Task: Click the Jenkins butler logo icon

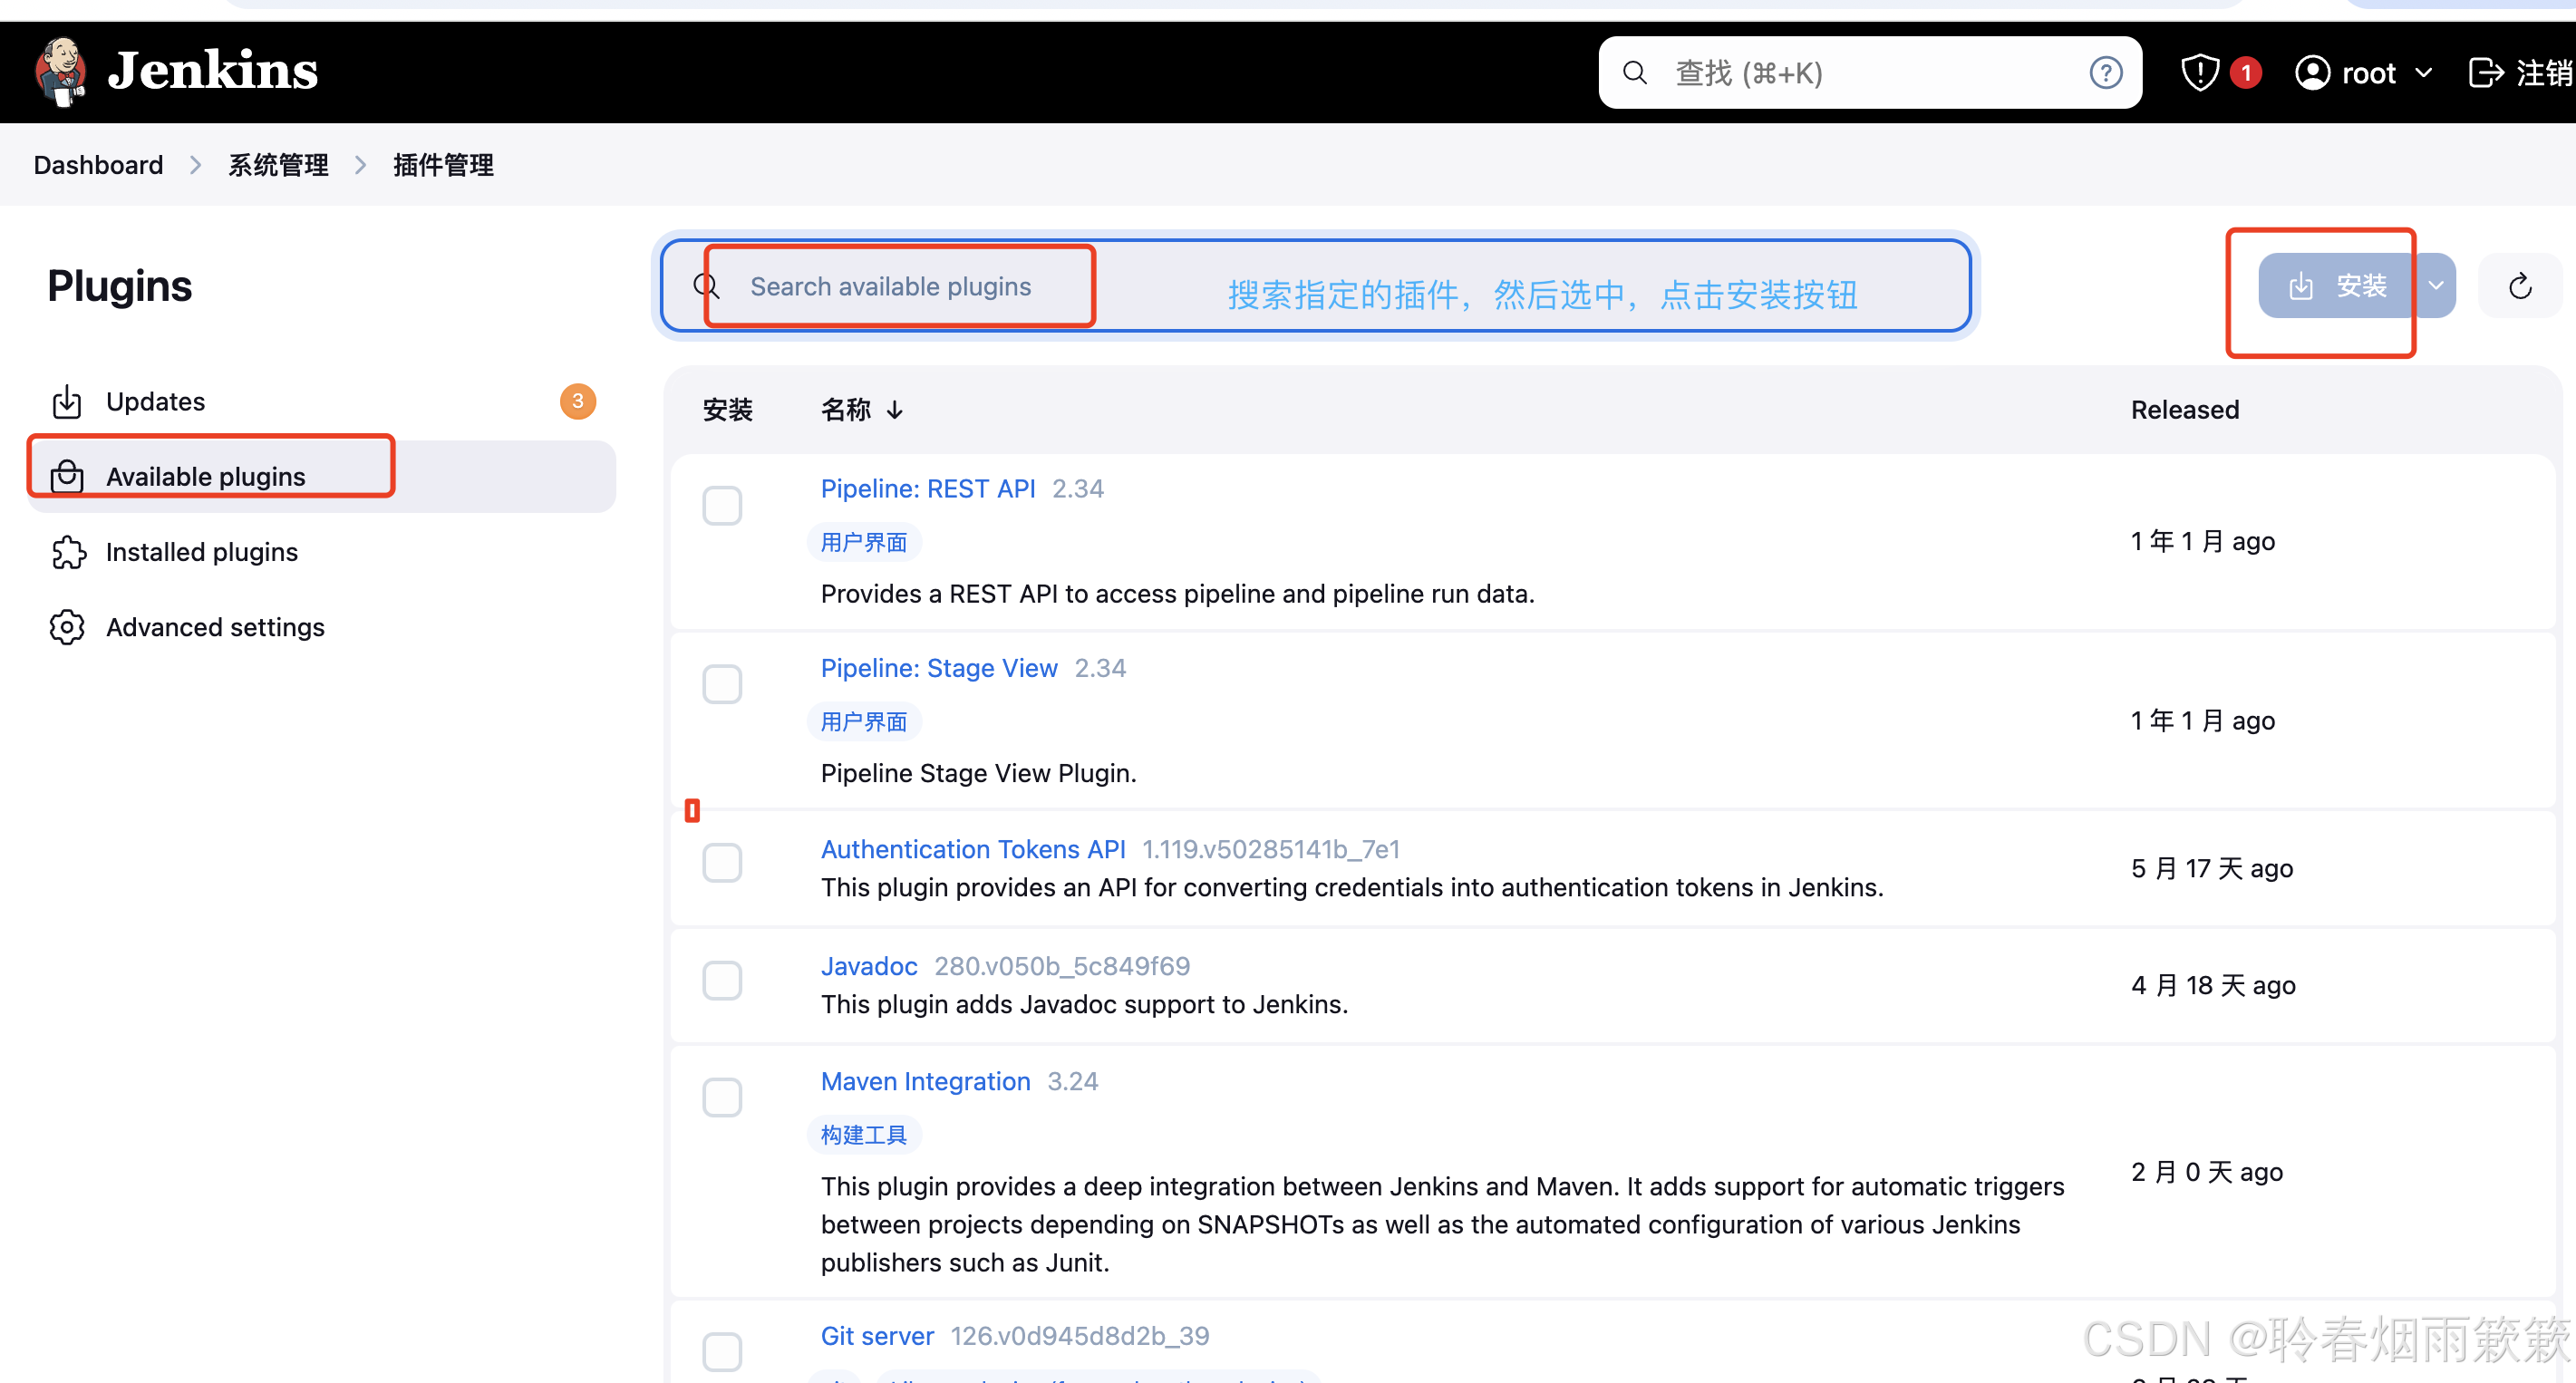Action: [60, 72]
